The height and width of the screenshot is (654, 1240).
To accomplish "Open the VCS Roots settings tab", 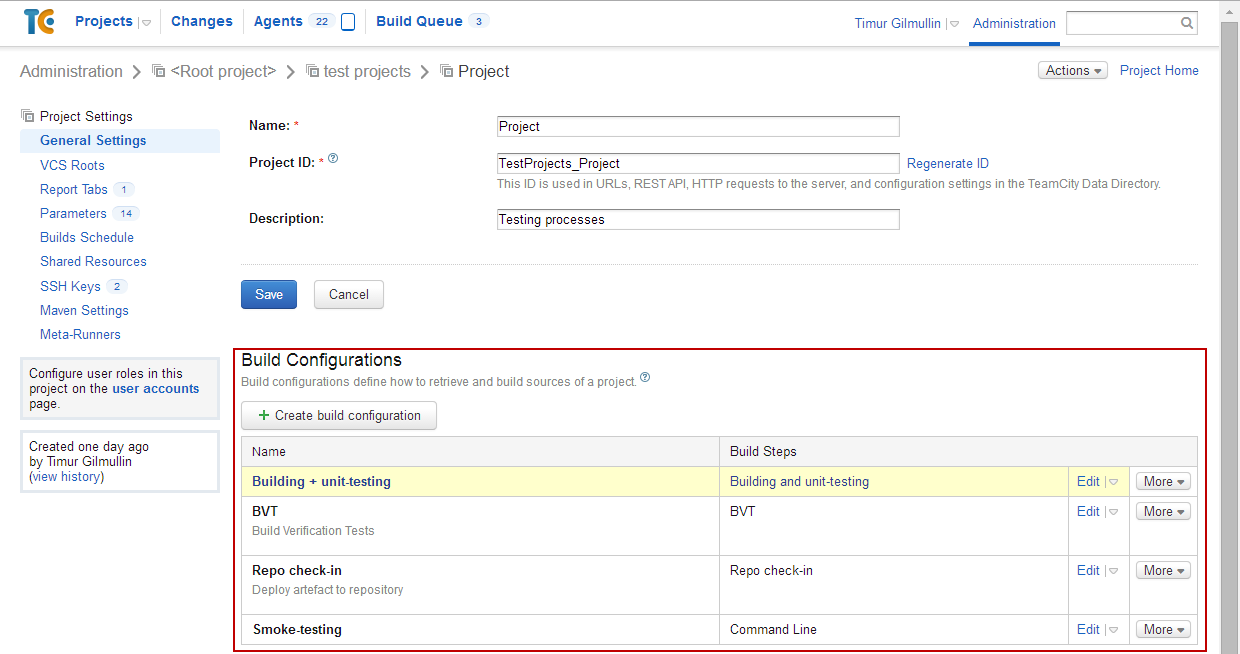I will [72, 165].
